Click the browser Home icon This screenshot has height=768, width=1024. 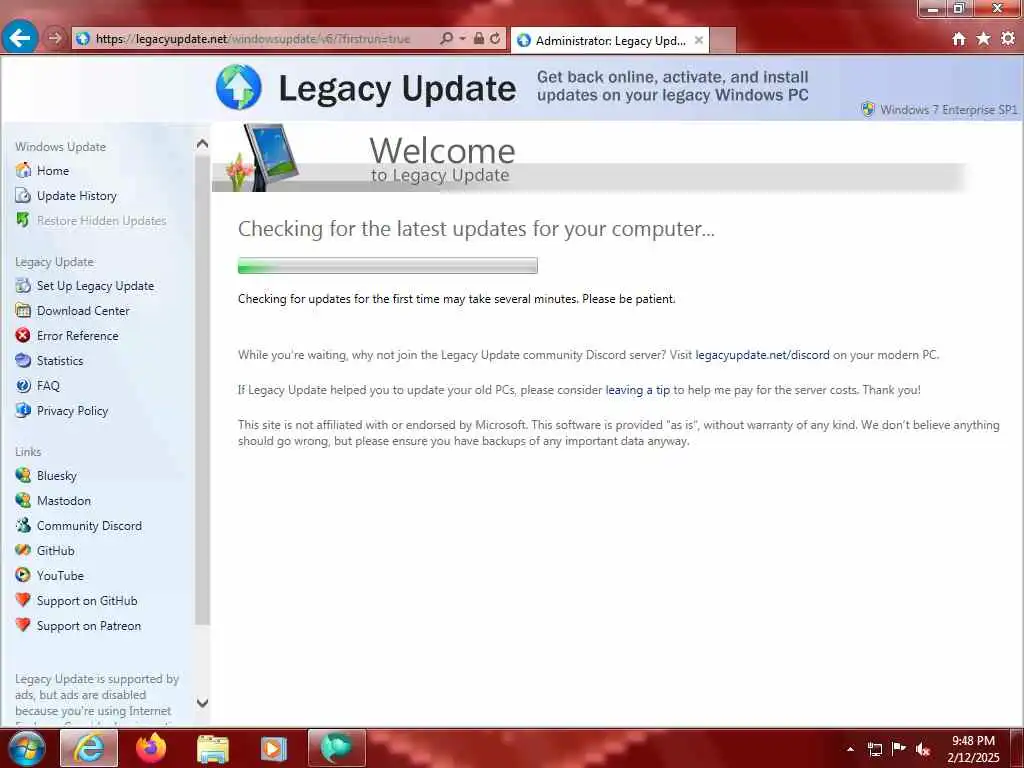click(x=958, y=39)
